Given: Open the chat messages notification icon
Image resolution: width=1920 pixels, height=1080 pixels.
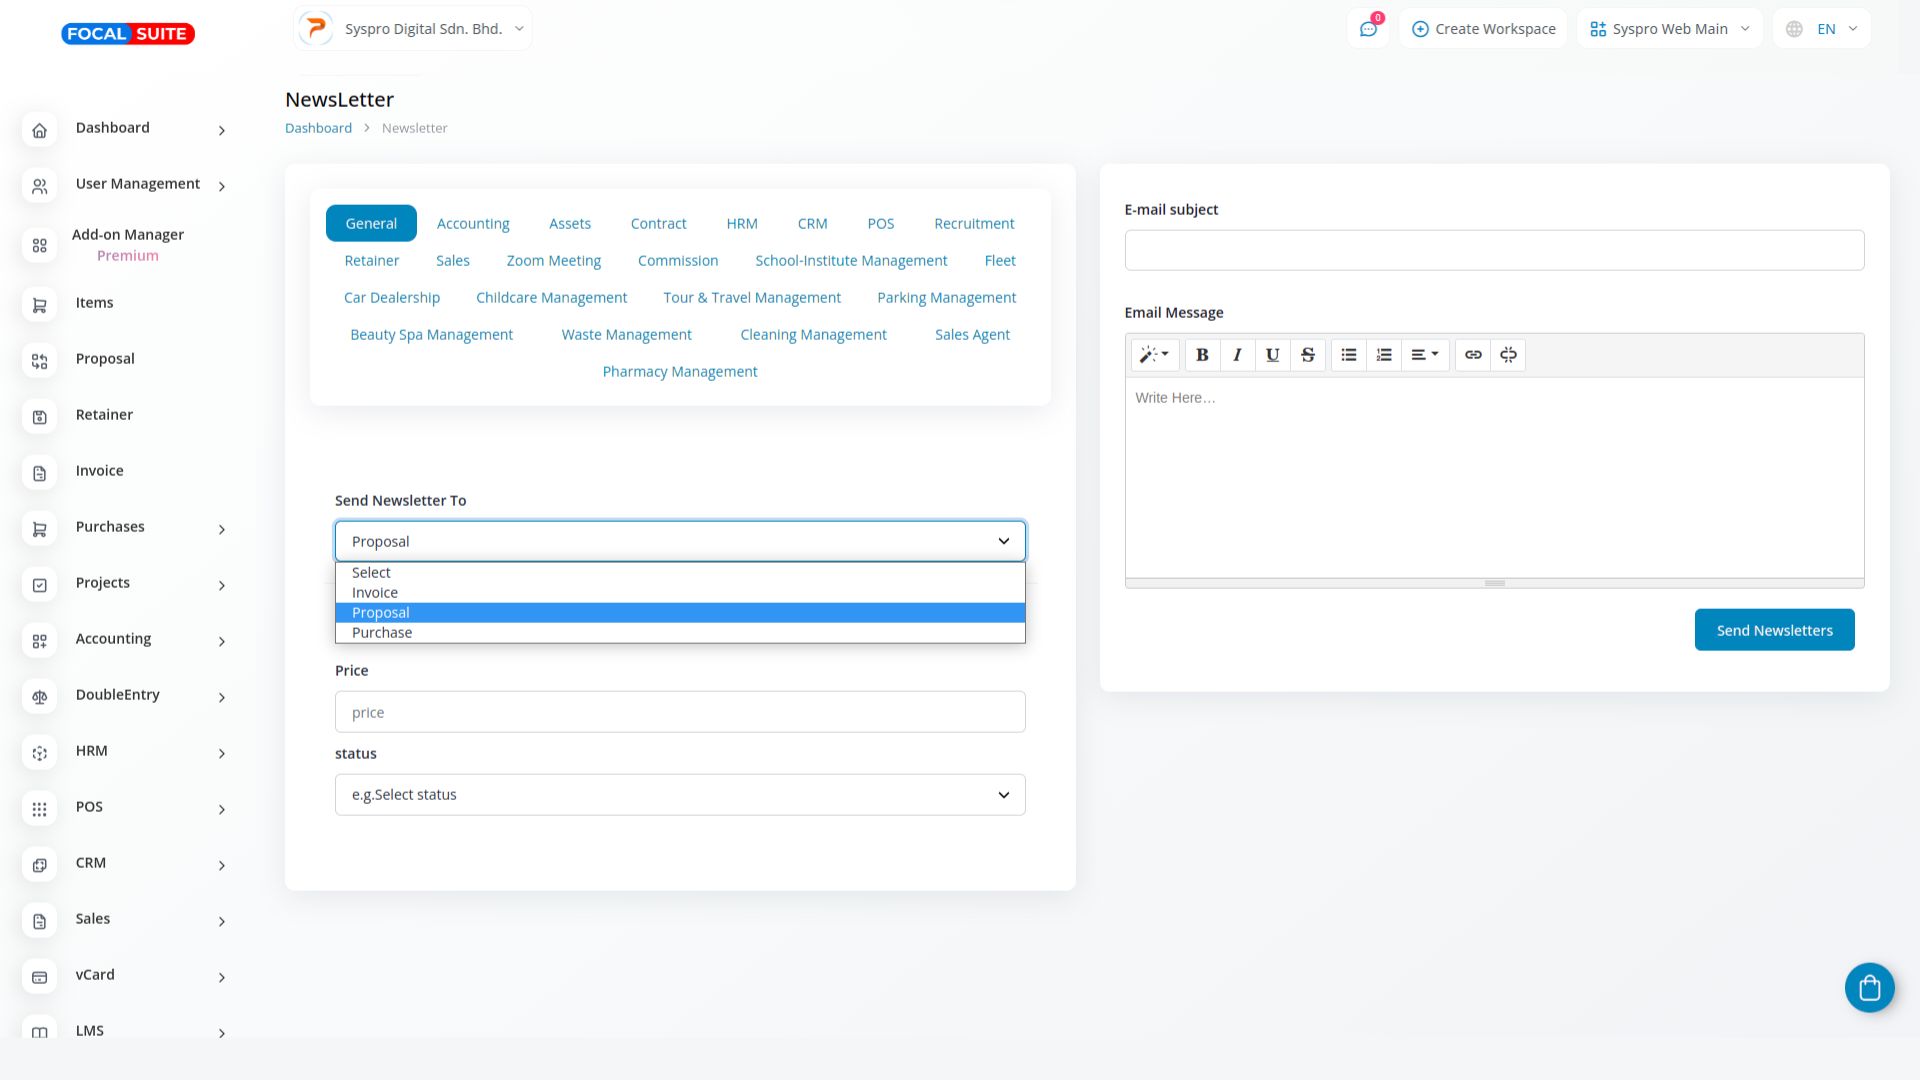Looking at the screenshot, I should tap(1368, 29).
